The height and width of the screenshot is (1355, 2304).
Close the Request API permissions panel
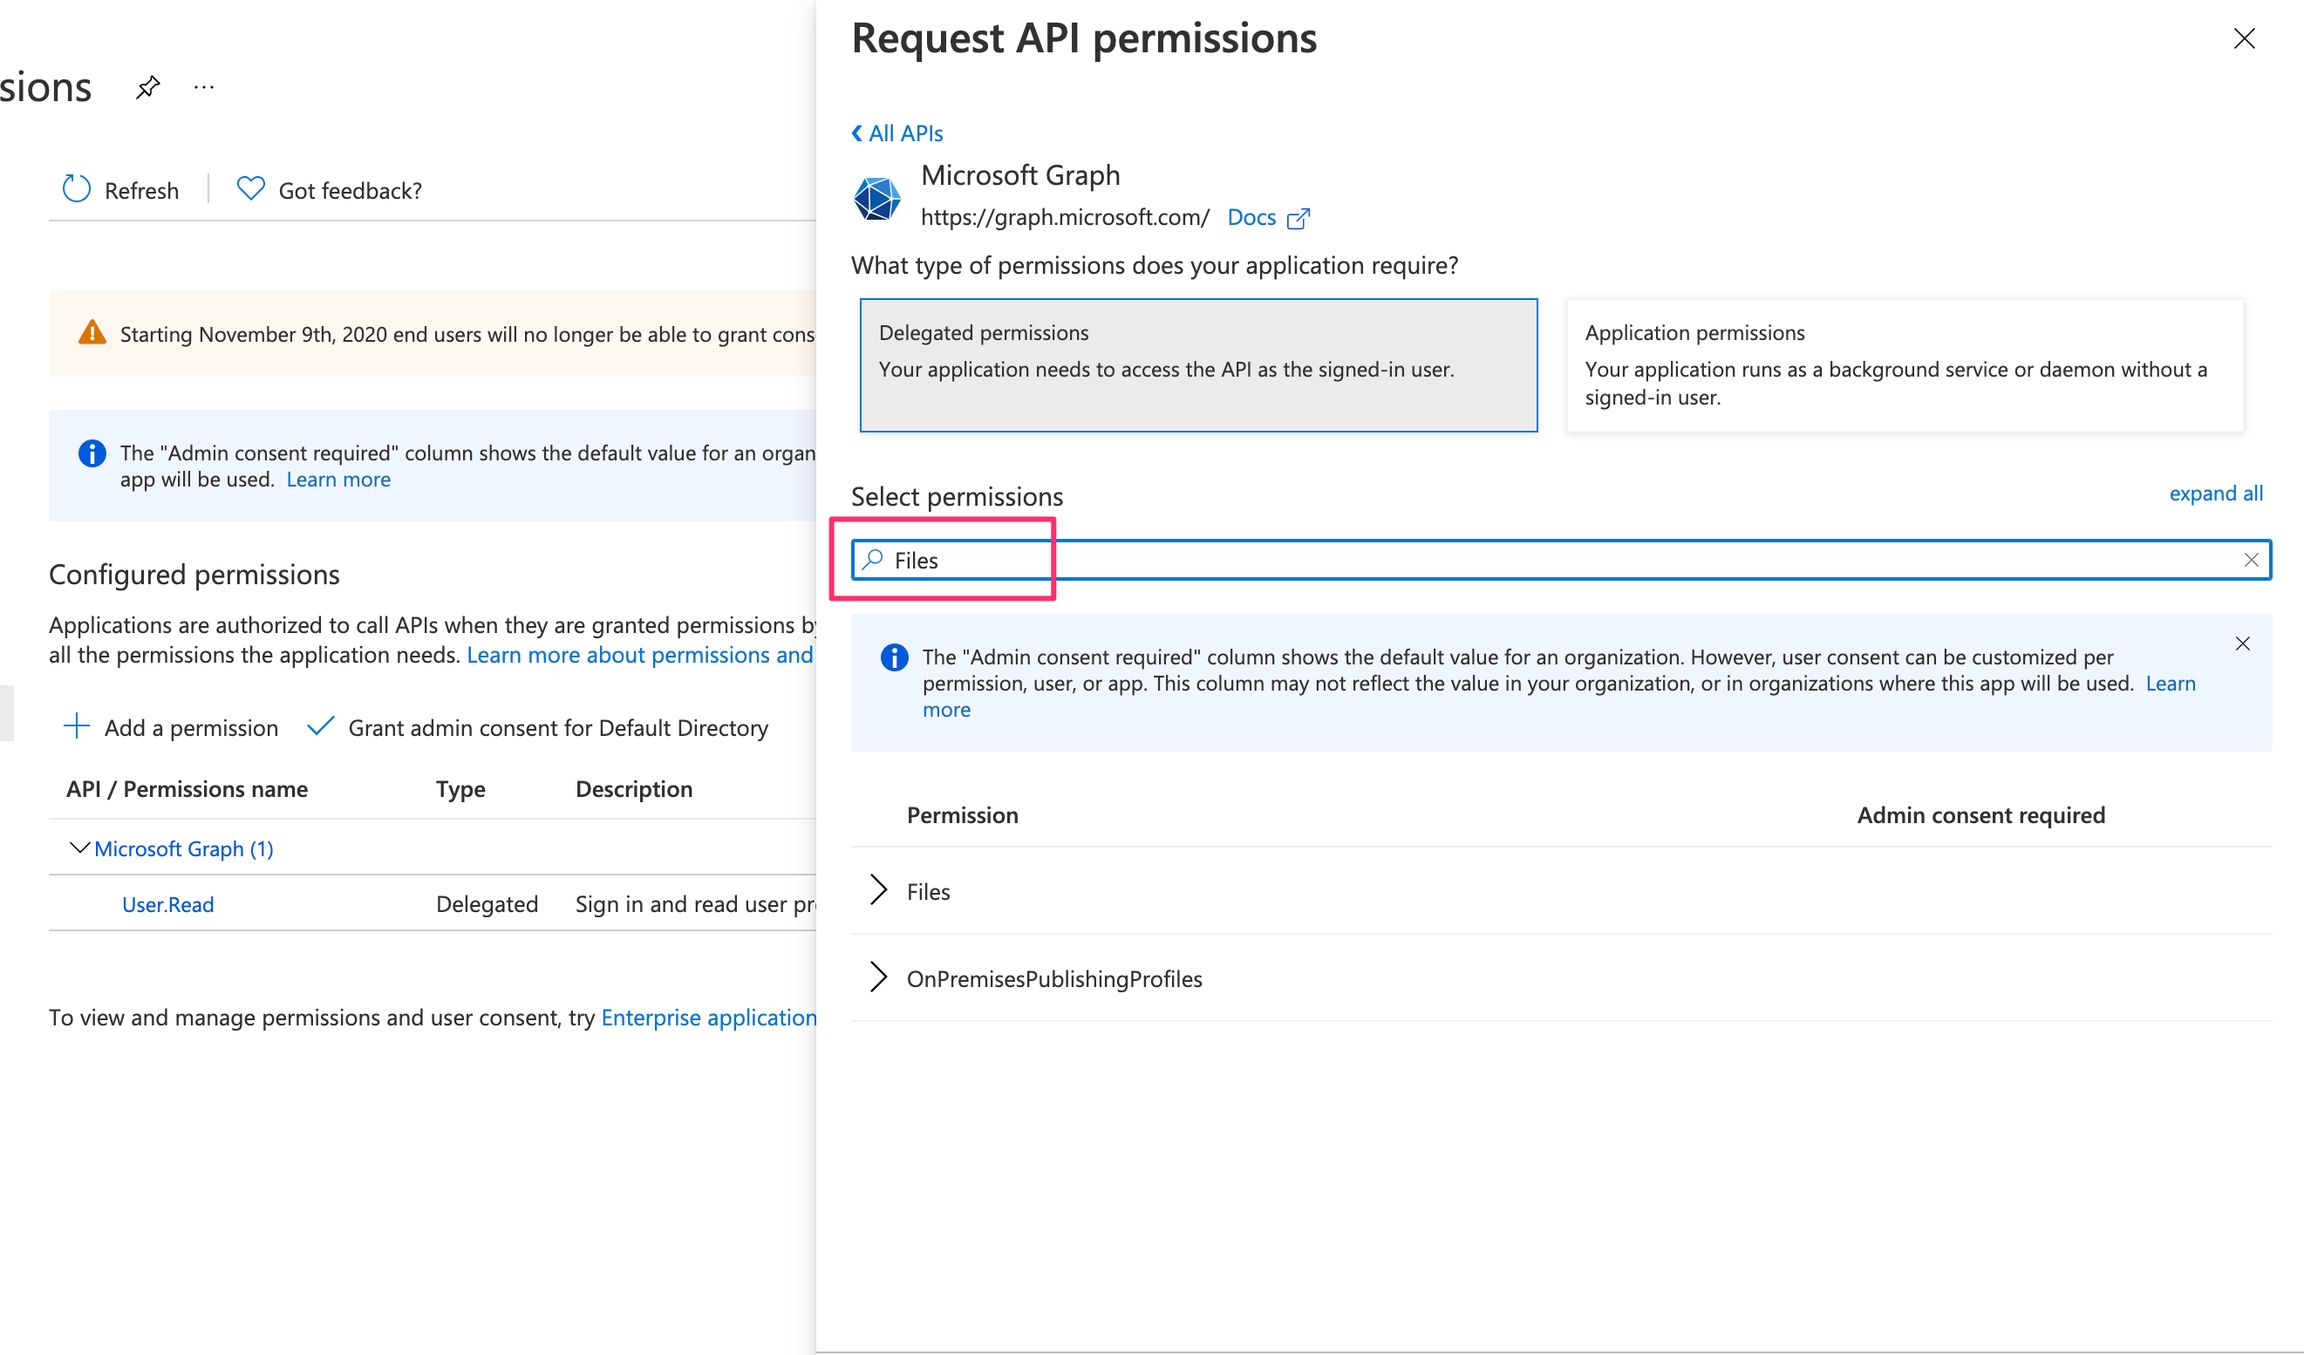pos(2244,39)
